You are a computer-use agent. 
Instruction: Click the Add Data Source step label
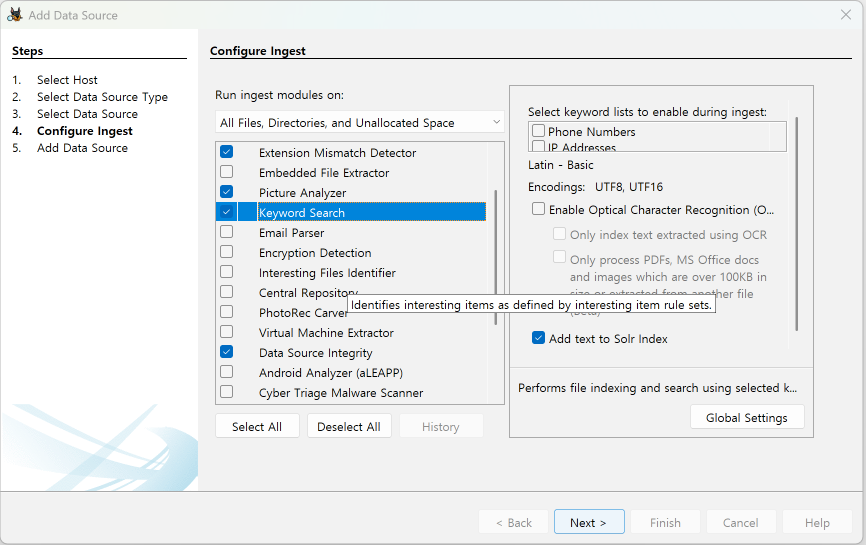coord(82,148)
